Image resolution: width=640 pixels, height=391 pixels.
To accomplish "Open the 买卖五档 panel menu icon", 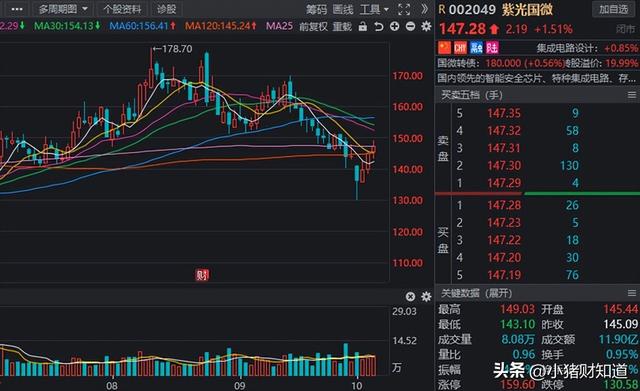I will pyautogui.click(x=631, y=95).
